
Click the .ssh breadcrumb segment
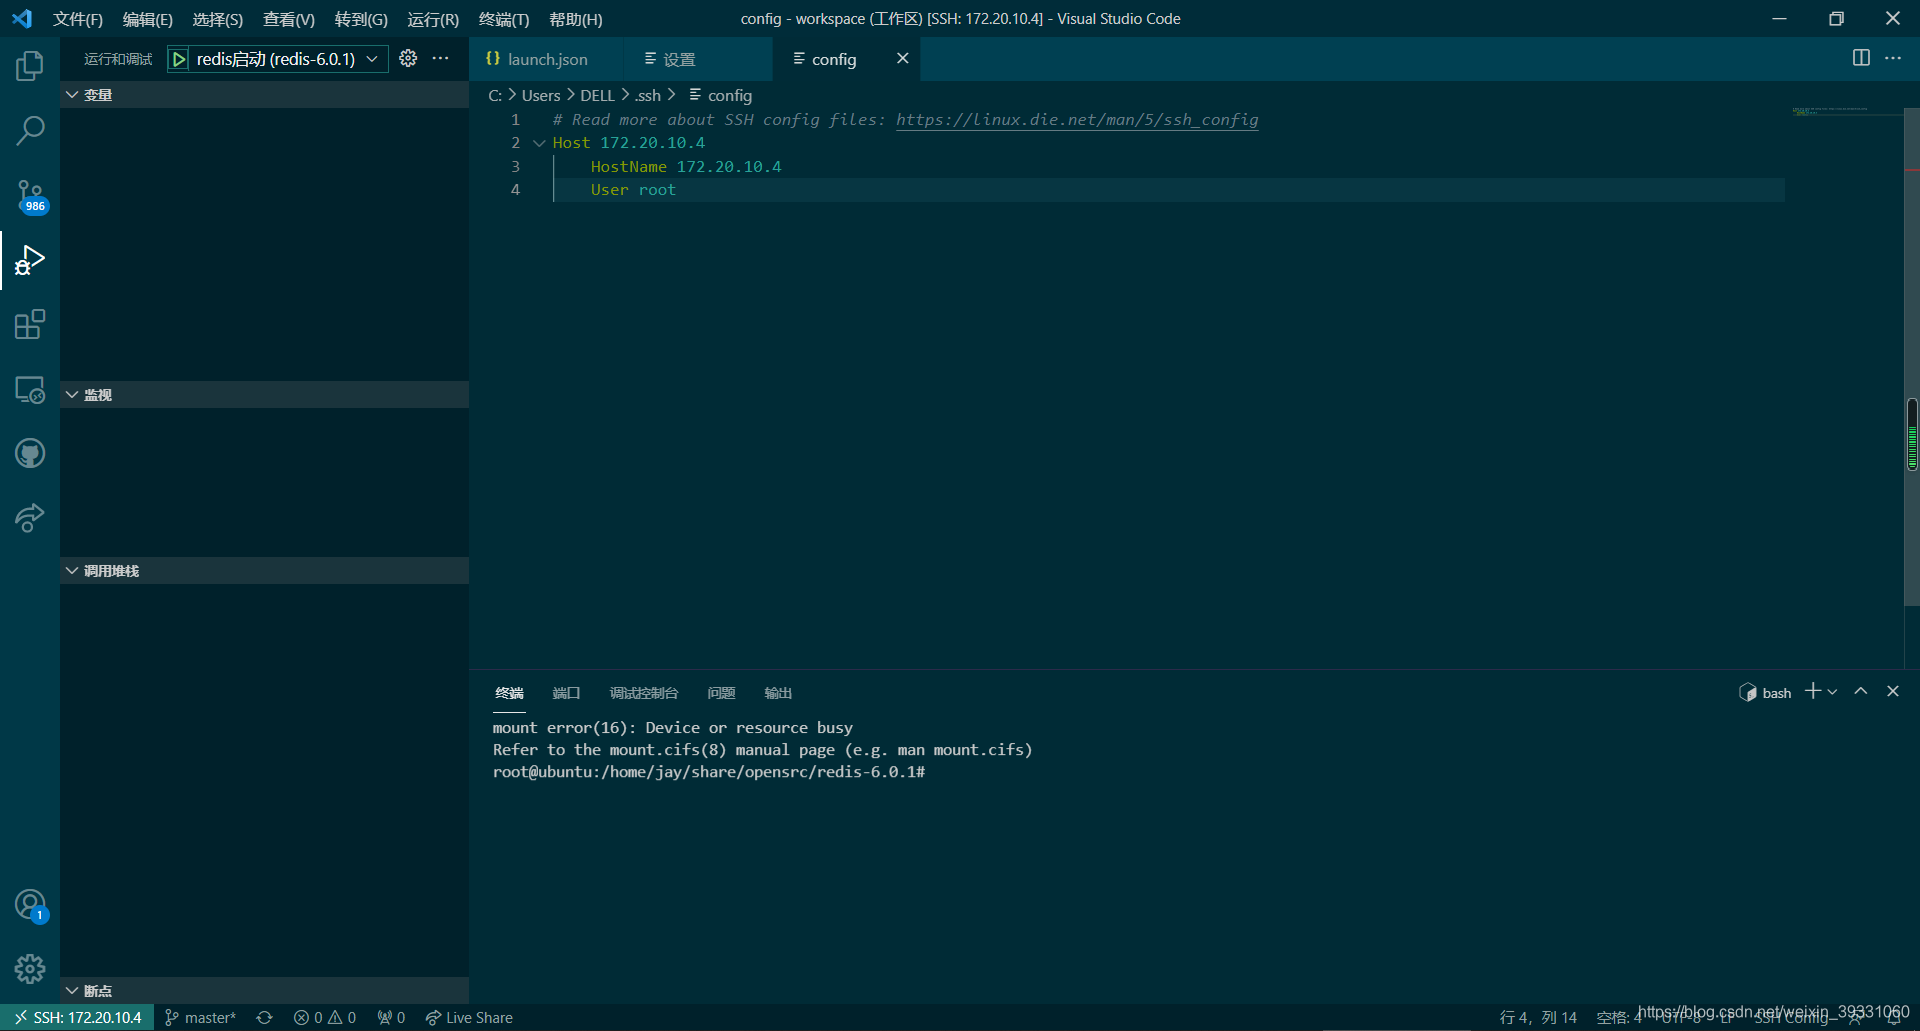coord(648,95)
